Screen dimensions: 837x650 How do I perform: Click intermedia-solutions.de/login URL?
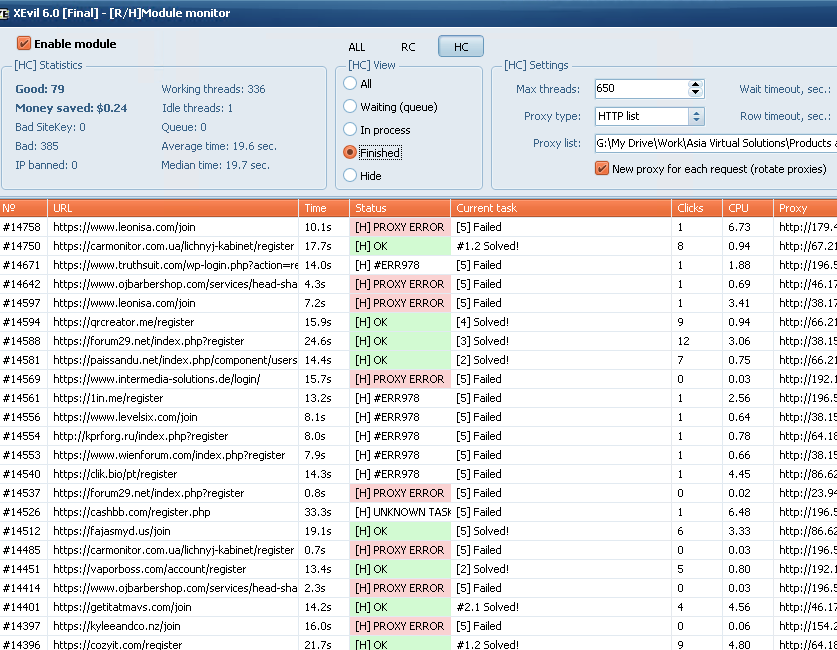click(156, 379)
